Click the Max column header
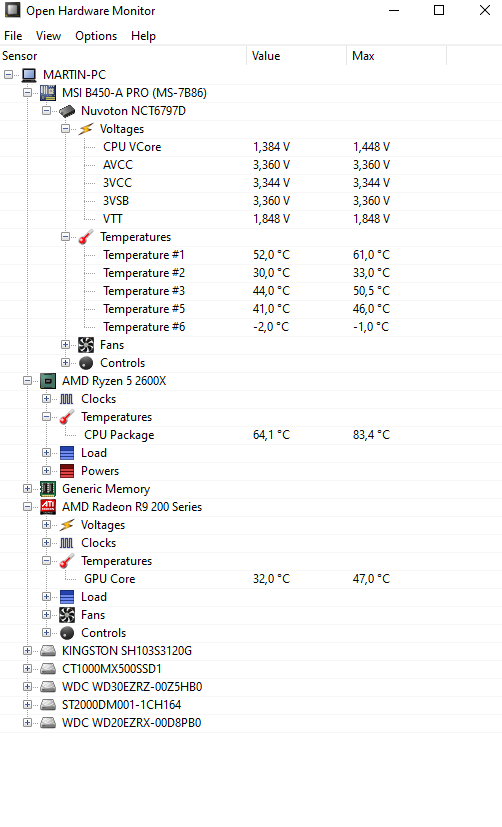 397,56
